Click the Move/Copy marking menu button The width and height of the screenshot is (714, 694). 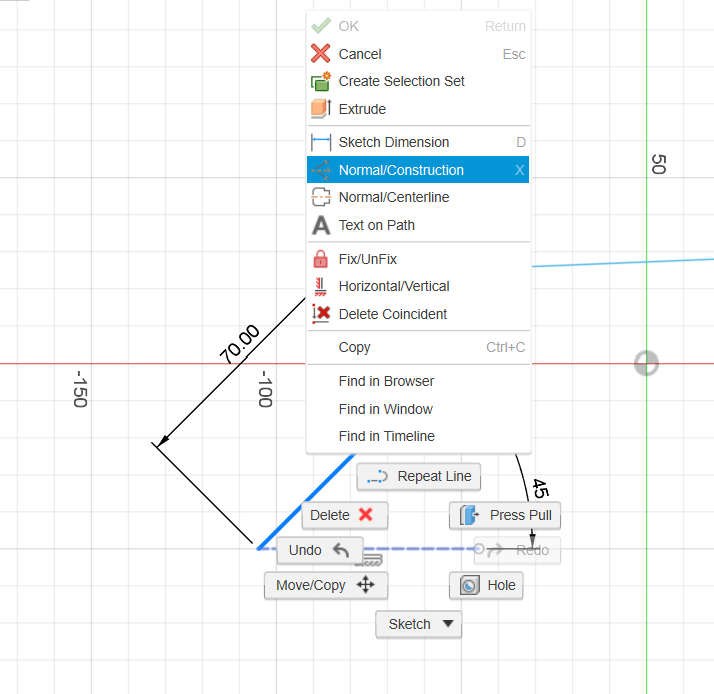point(326,585)
